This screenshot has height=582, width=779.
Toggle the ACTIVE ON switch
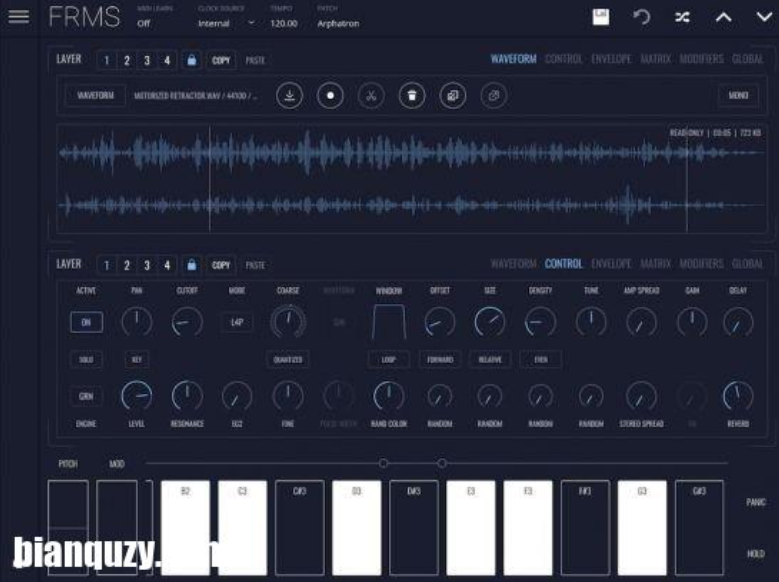point(86,322)
